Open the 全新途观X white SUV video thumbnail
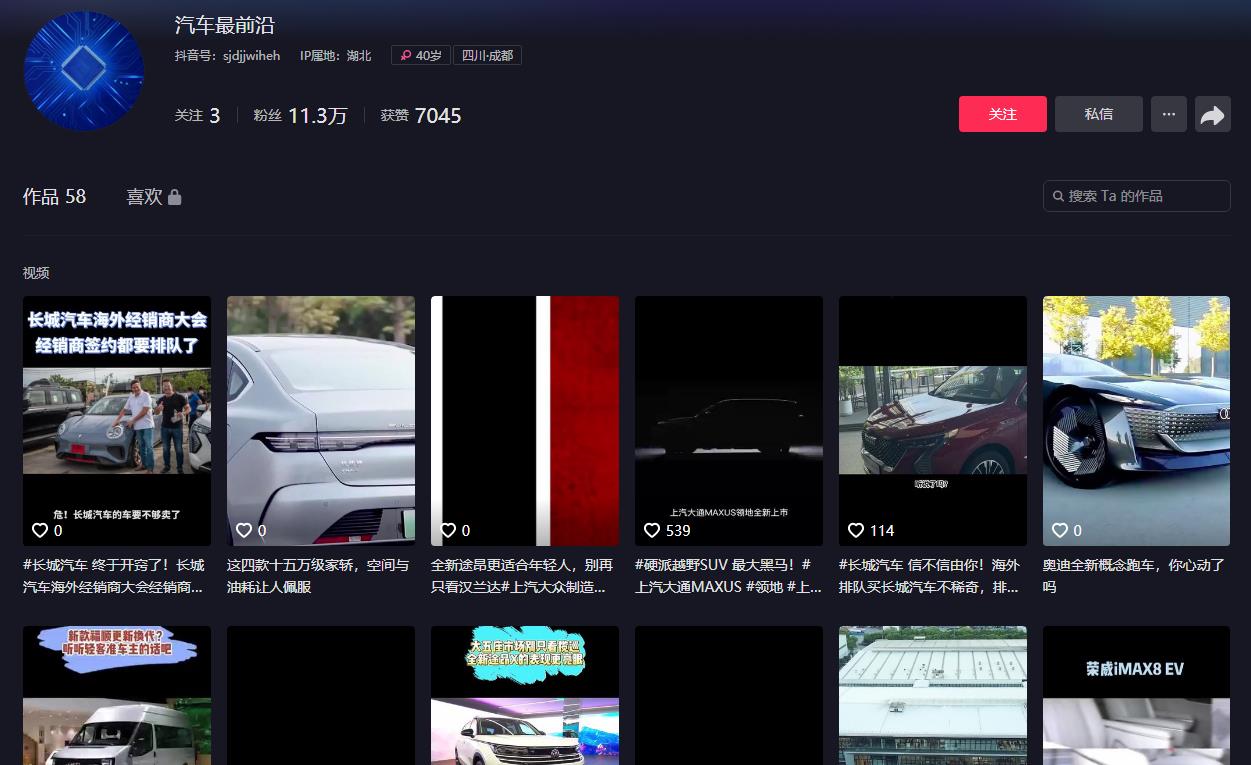Image resolution: width=1251 pixels, height=765 pixels. coord(525,695)
